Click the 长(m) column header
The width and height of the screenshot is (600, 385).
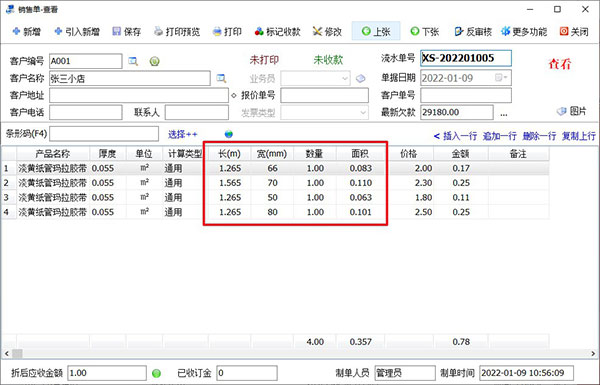point(229,154)
